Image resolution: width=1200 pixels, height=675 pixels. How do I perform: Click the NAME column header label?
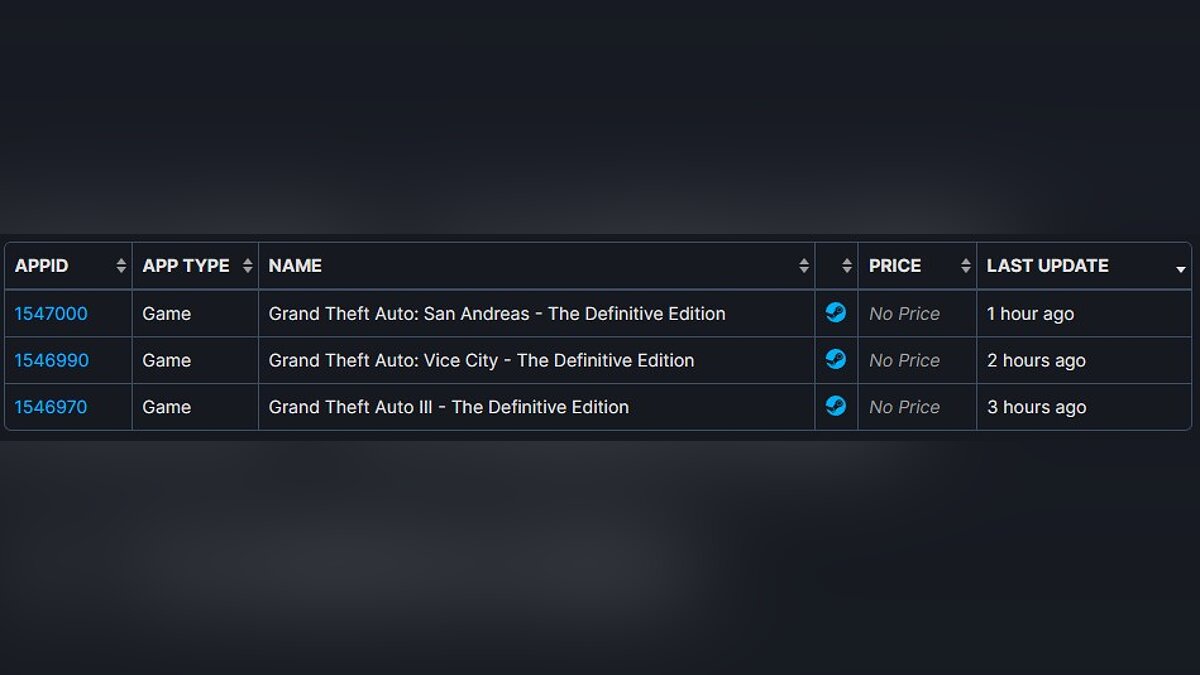click(295, 266)
